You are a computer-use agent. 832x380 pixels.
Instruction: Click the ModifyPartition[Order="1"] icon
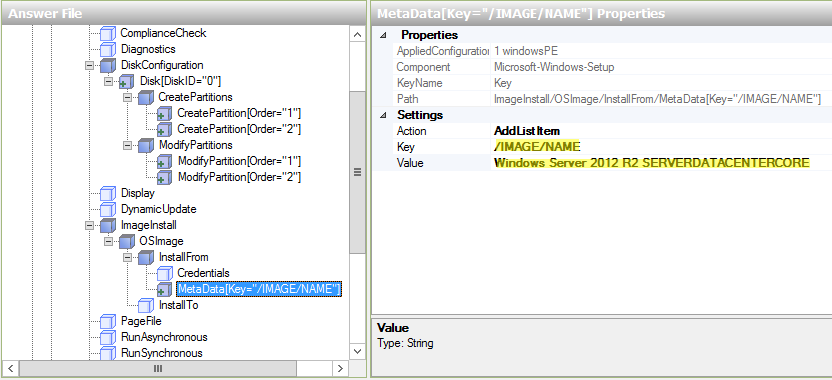(164, 161)
